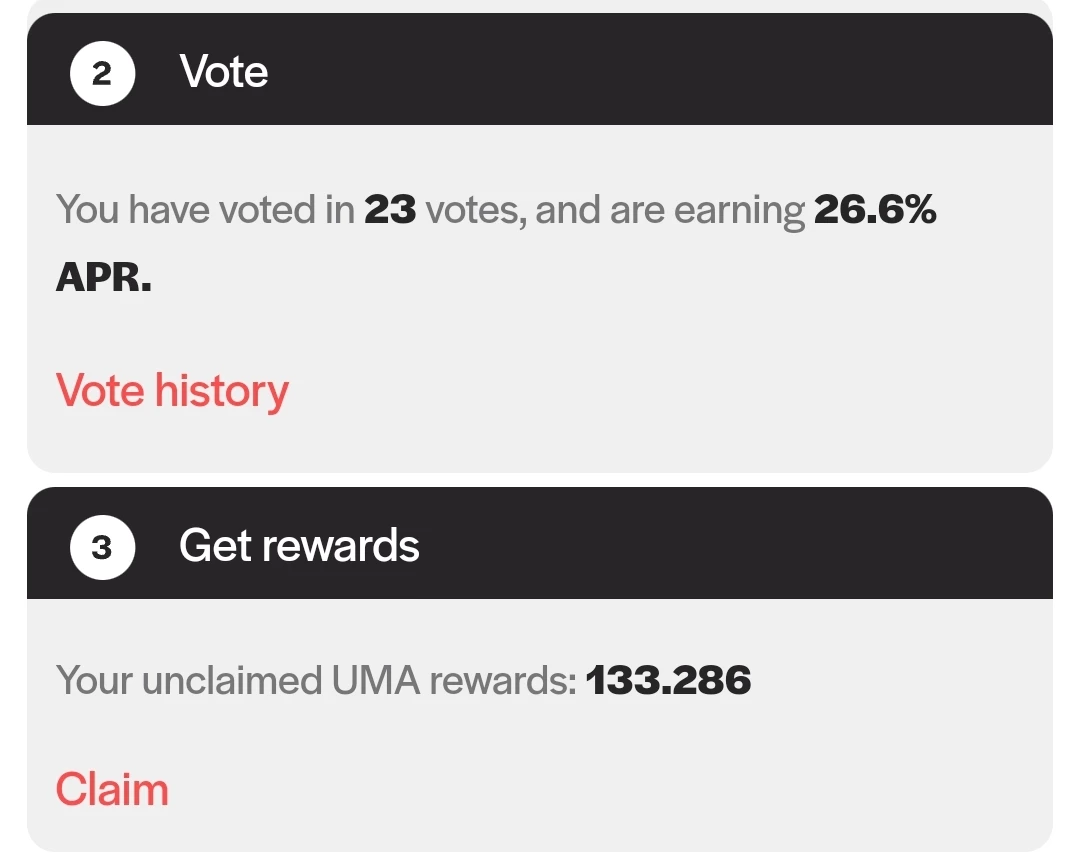Image resolution: width=1079 pixels, height=864 pixels.
Task: Click the bold 23 votes count
Action: click(390, 209)
